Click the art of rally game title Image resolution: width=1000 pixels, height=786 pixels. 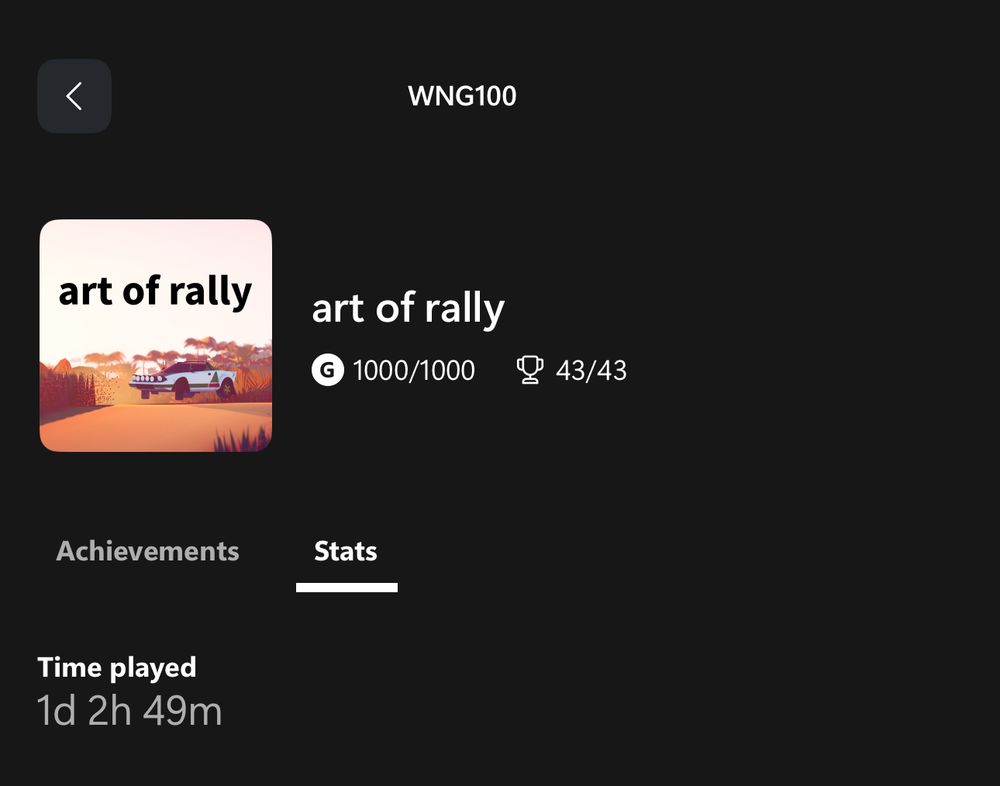408,309
